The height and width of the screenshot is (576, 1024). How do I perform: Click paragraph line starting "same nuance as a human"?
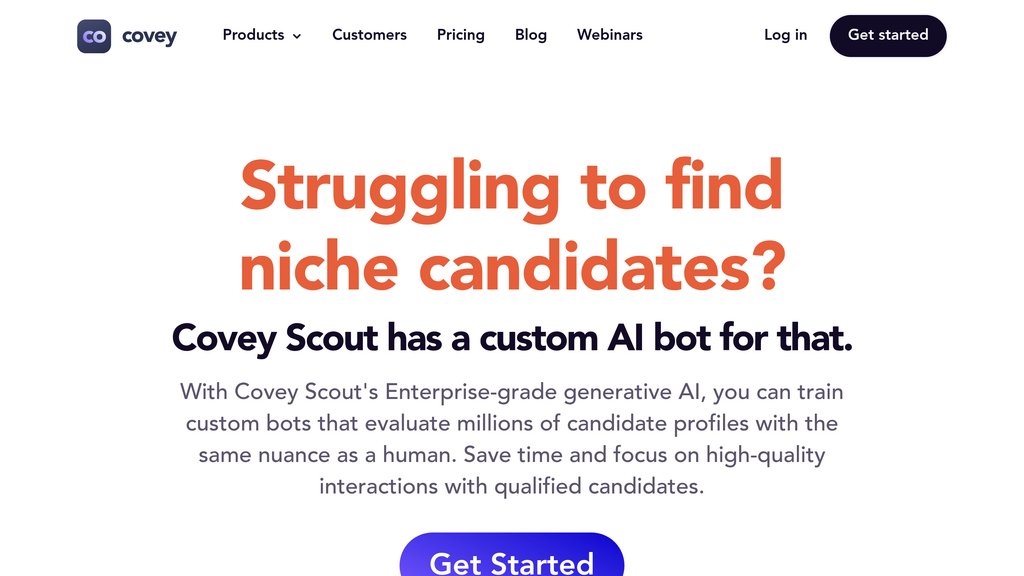(x=512, y=455)
